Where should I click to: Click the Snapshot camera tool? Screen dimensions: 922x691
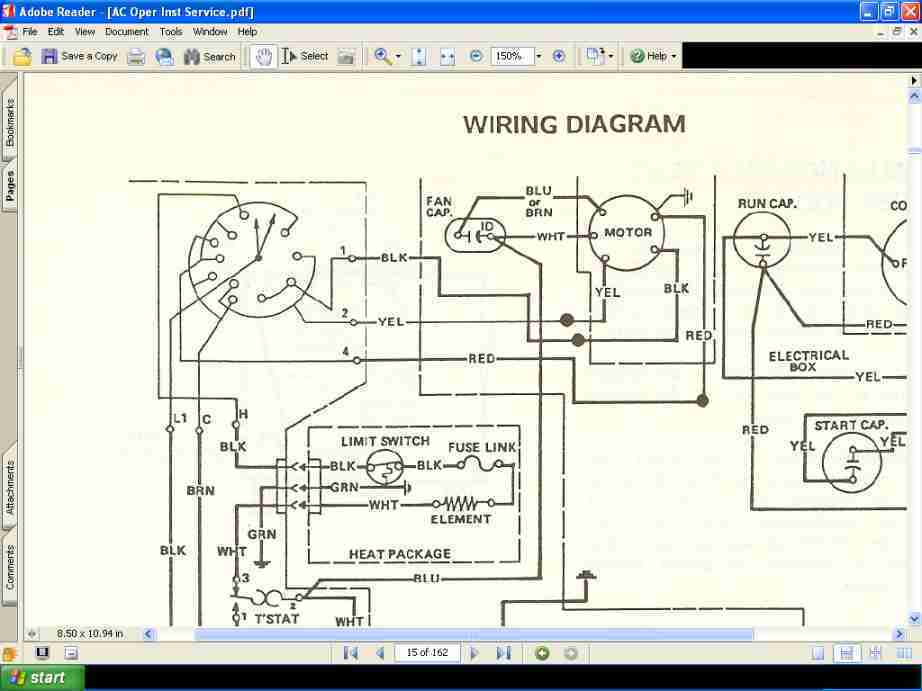pyautogui.click(x=346, y=57)
